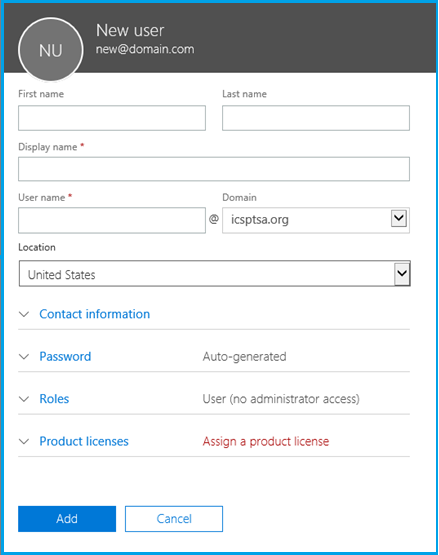This screenshot has width=439, height=555.
Task: Expand Contact information chevron icon
Action: click(x=24, y=314)
